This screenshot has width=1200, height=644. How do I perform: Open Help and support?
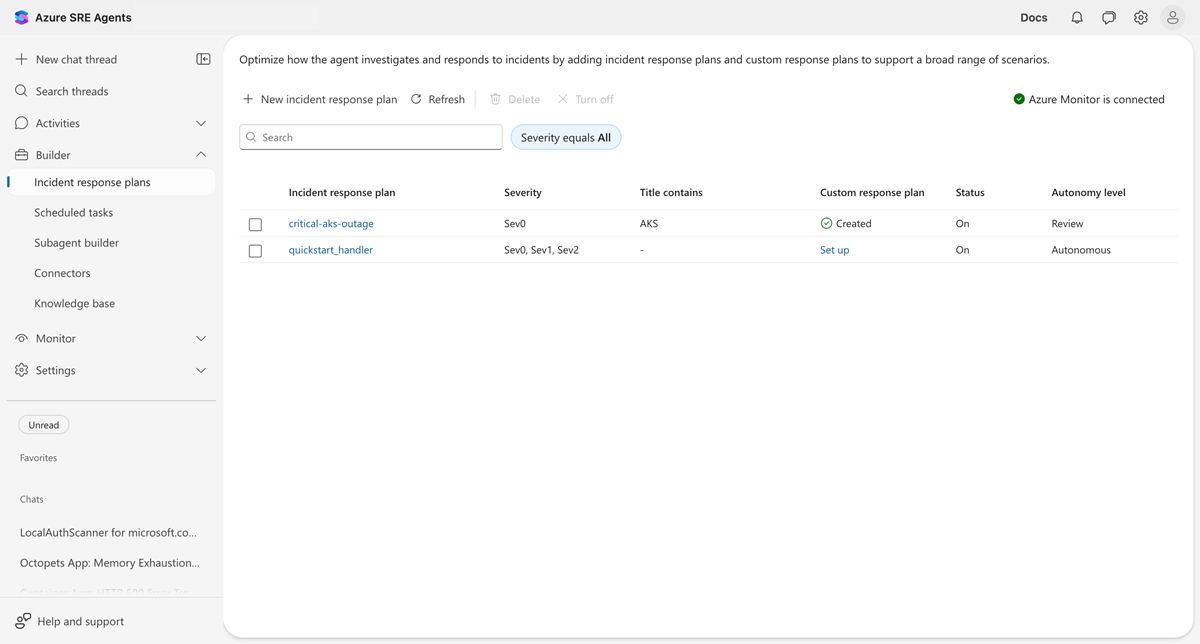point(70,621)
